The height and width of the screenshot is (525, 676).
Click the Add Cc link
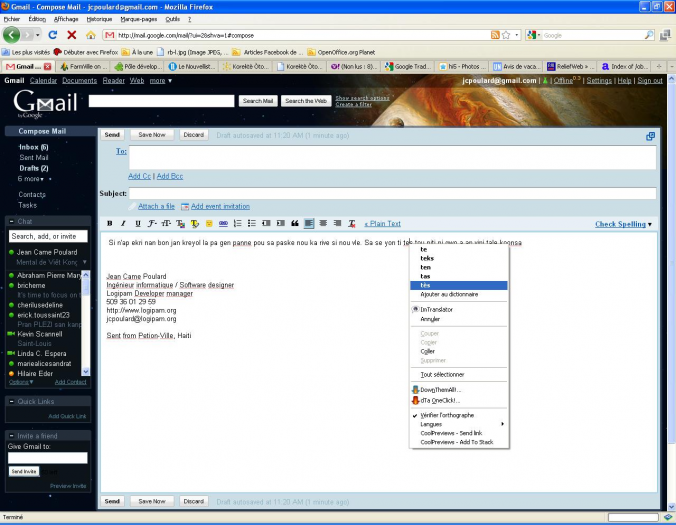pyautogui.click(x=140, y=176)
